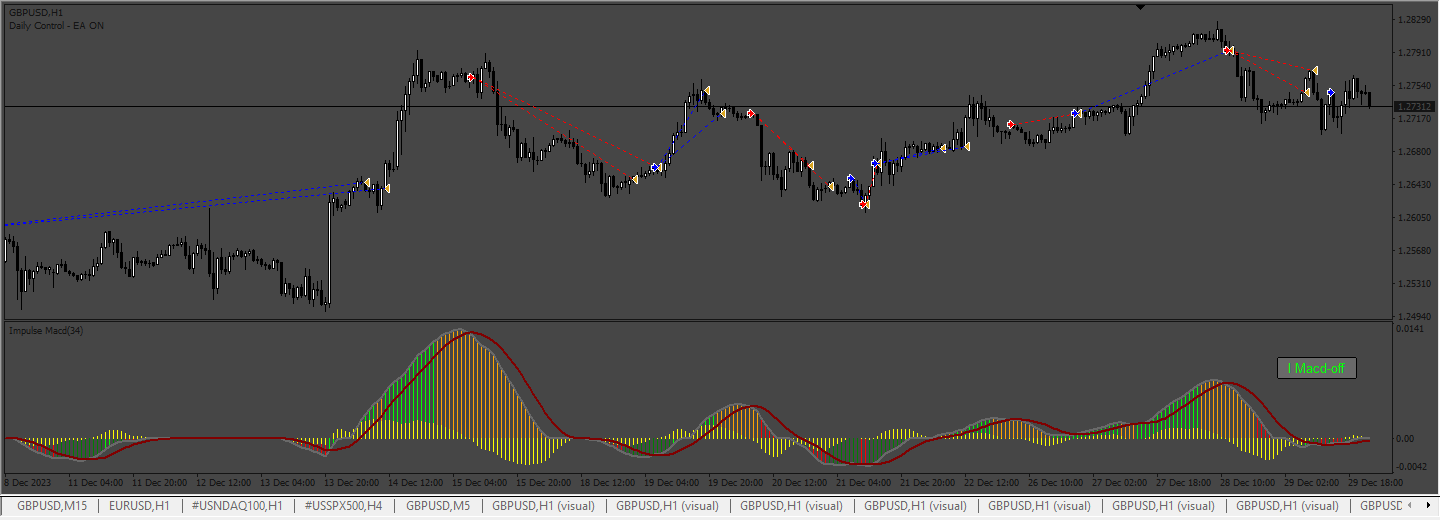Select the blue buy arrow near 19 Dec 04:00

[x=655, y=167]
